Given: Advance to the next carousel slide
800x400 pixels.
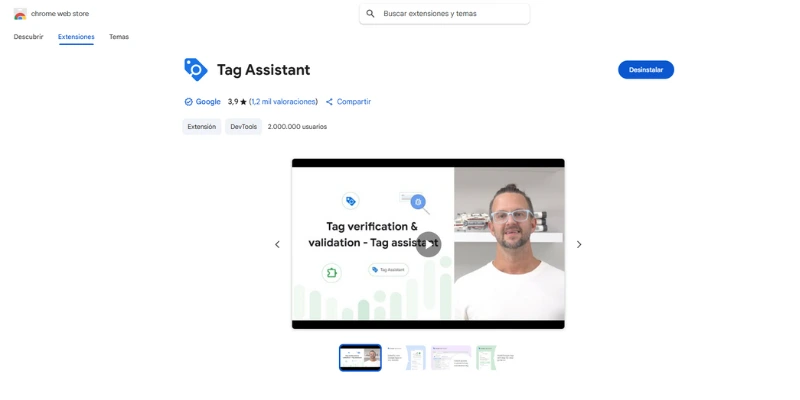Looking at the screenshot, I should [x=579, y=244].
